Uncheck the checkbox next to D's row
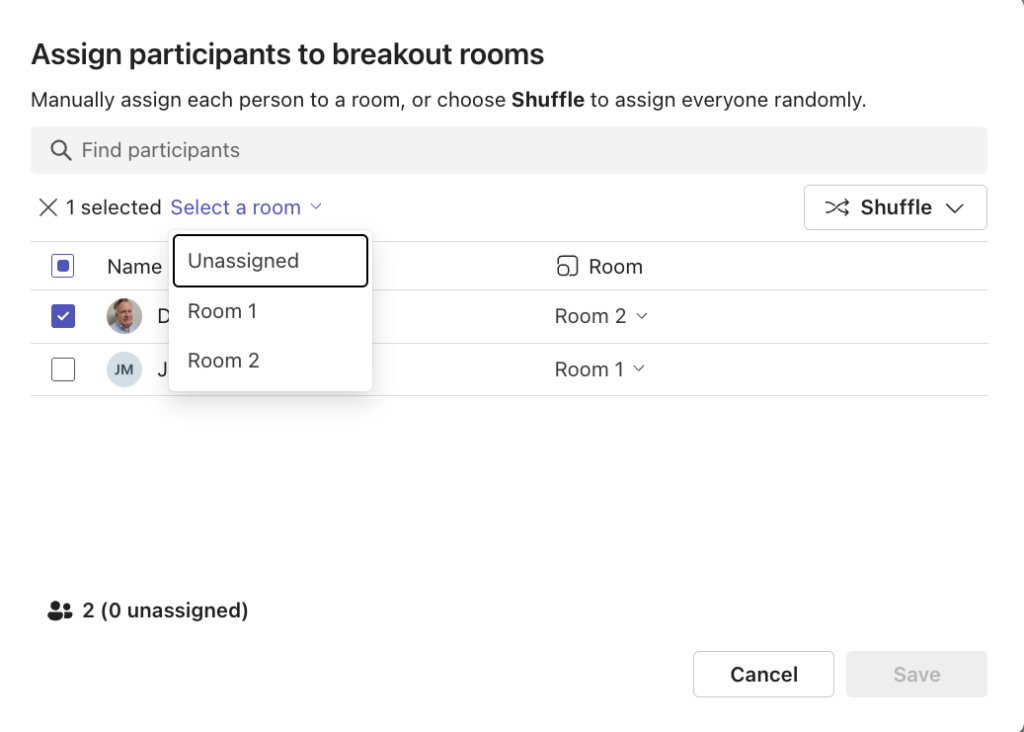Image resolution: width=1024 pixels, height=732 pixels. pos(63,316)
